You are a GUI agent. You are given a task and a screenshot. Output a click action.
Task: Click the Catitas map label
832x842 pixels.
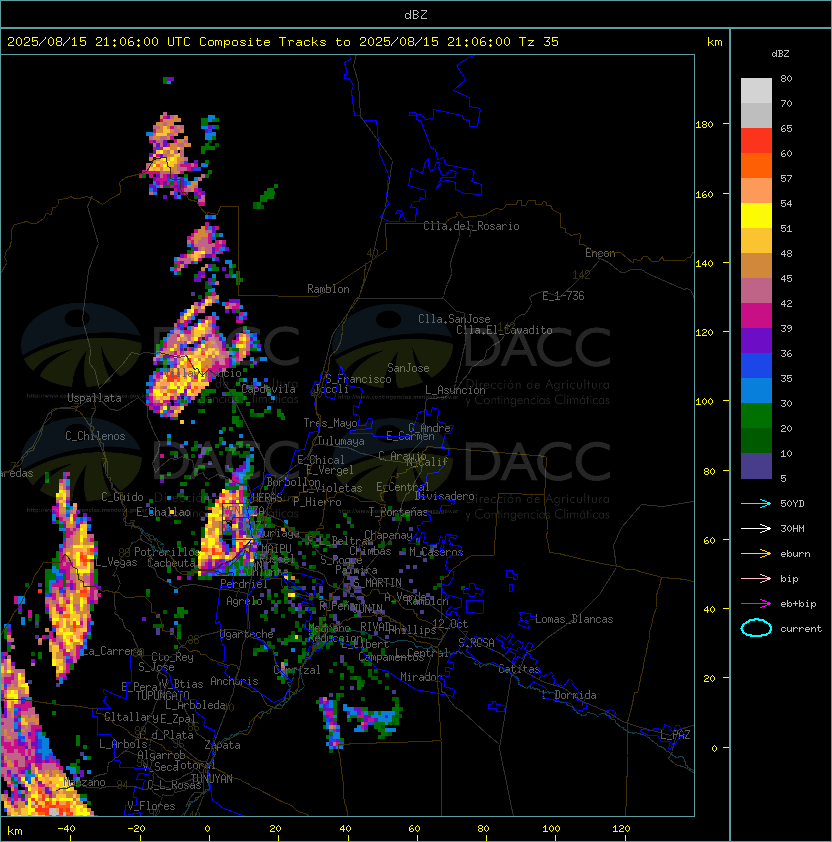pos(519,669)
